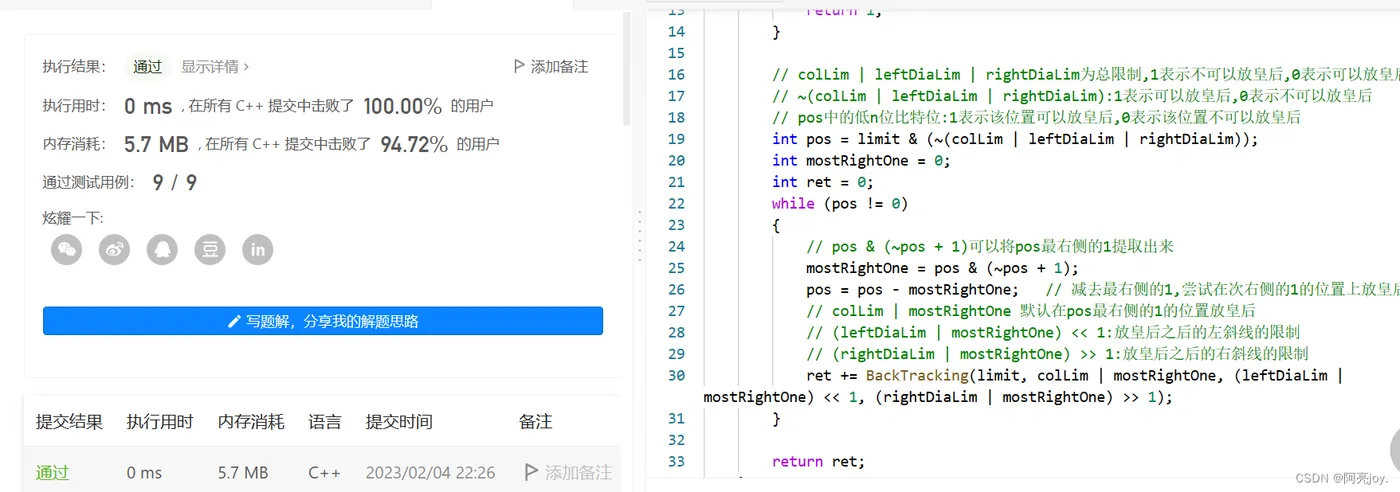Viewport: 1400px width, 492px height.
Task: Click line number 22 in code editor
Action: [x=675, y=203]
